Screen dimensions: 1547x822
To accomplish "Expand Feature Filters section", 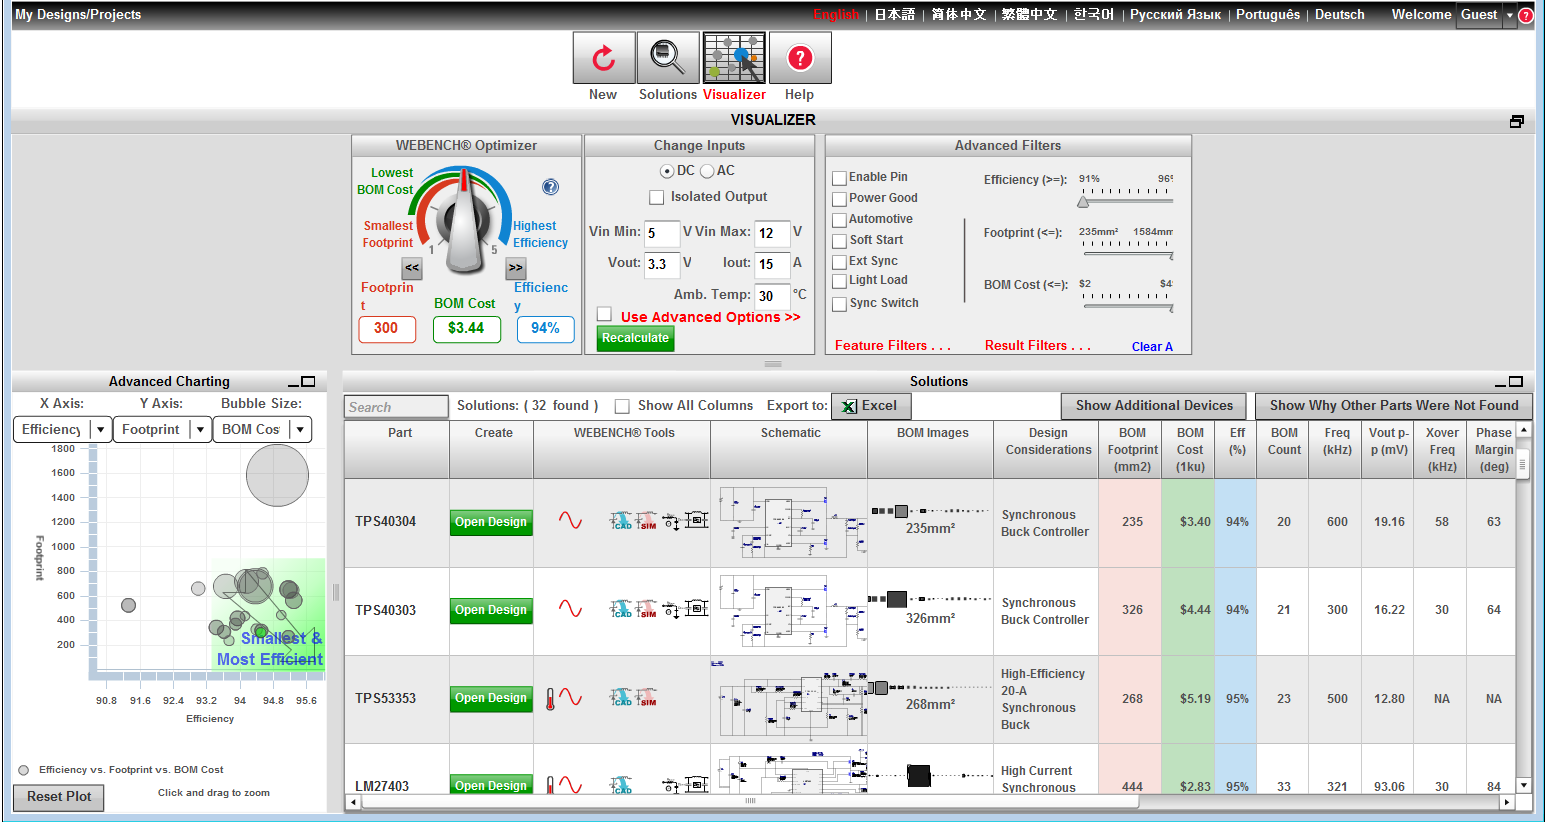I will point(892,345).
